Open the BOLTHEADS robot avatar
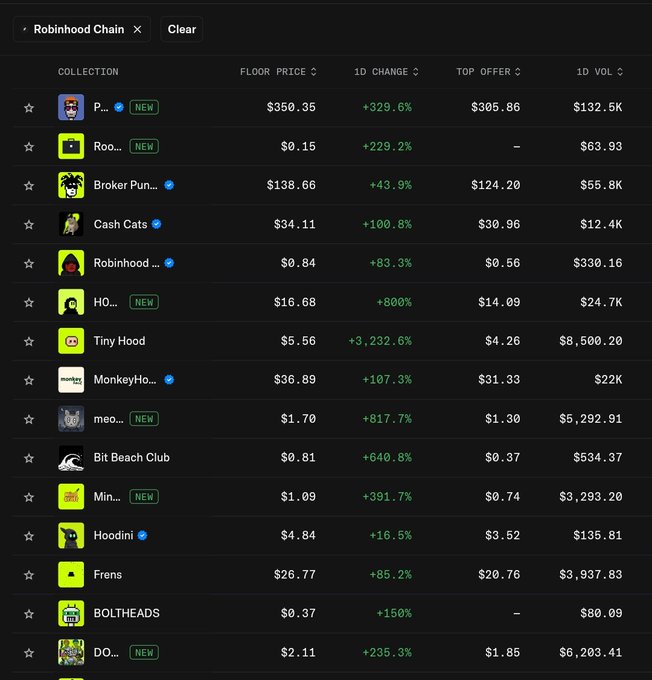The height and width of the screenshot is (680, 652). 71,613
